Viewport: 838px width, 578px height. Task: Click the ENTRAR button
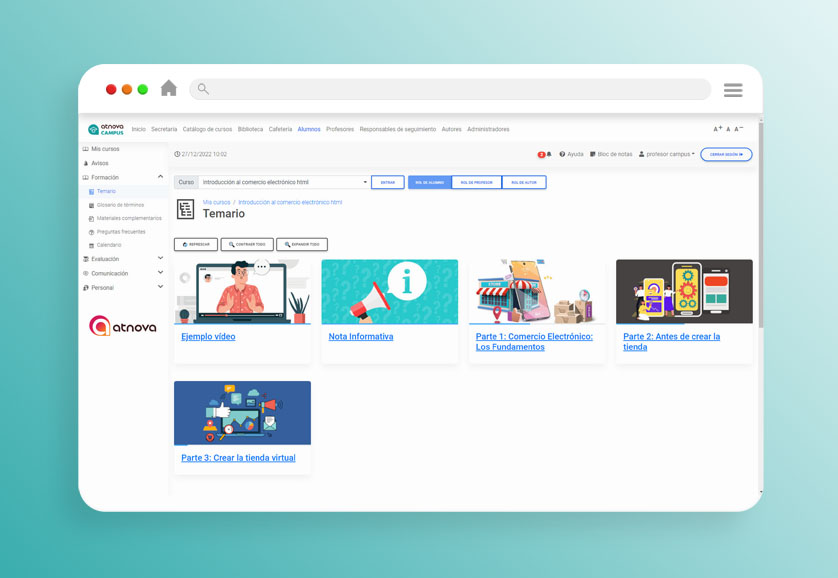387,182
